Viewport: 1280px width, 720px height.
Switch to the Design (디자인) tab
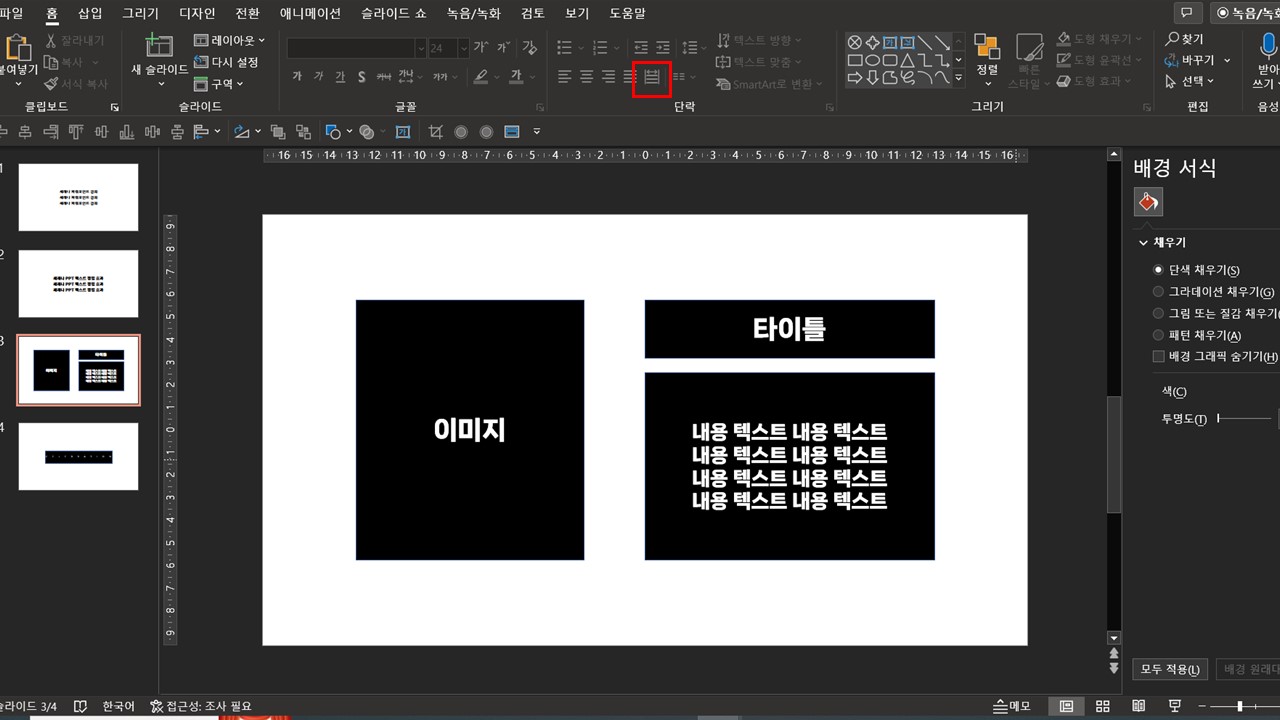pyautogui.click(x=197, y=14)
